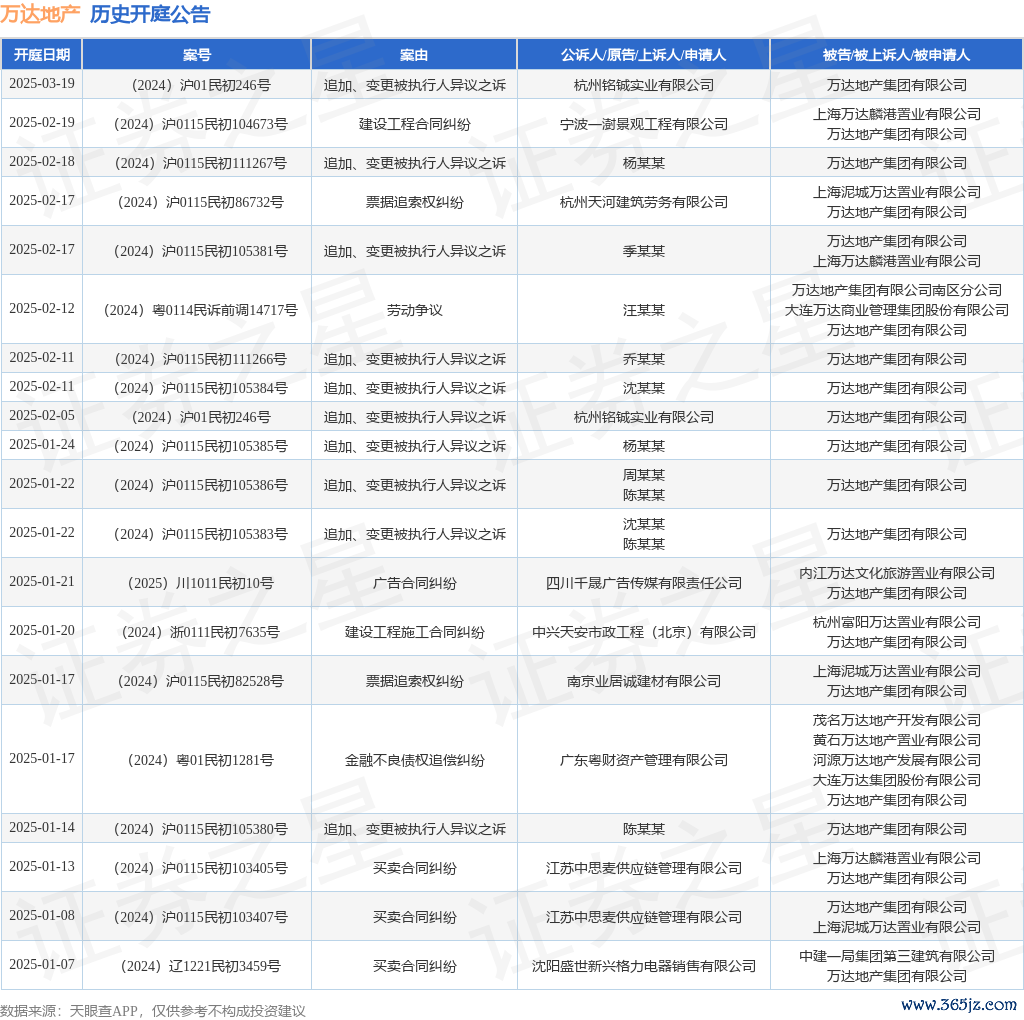
Task: Click the date 2025-02-12
Action: pos(42,308)
